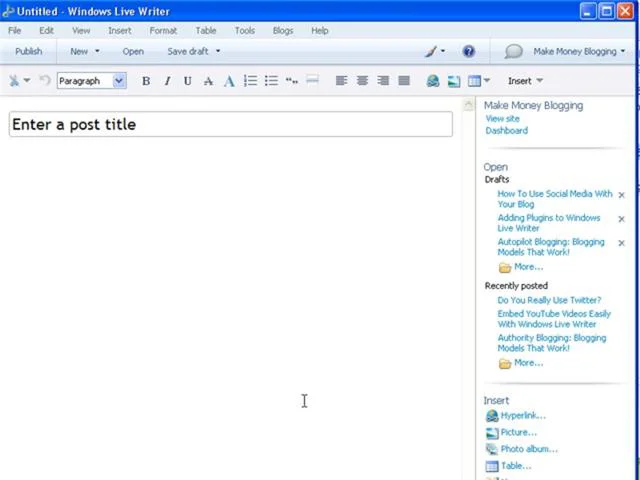This screenshot has height=480, width=640.
Task: Expand the Save draft dropdown arrow
Action: (x=218, y=51)
